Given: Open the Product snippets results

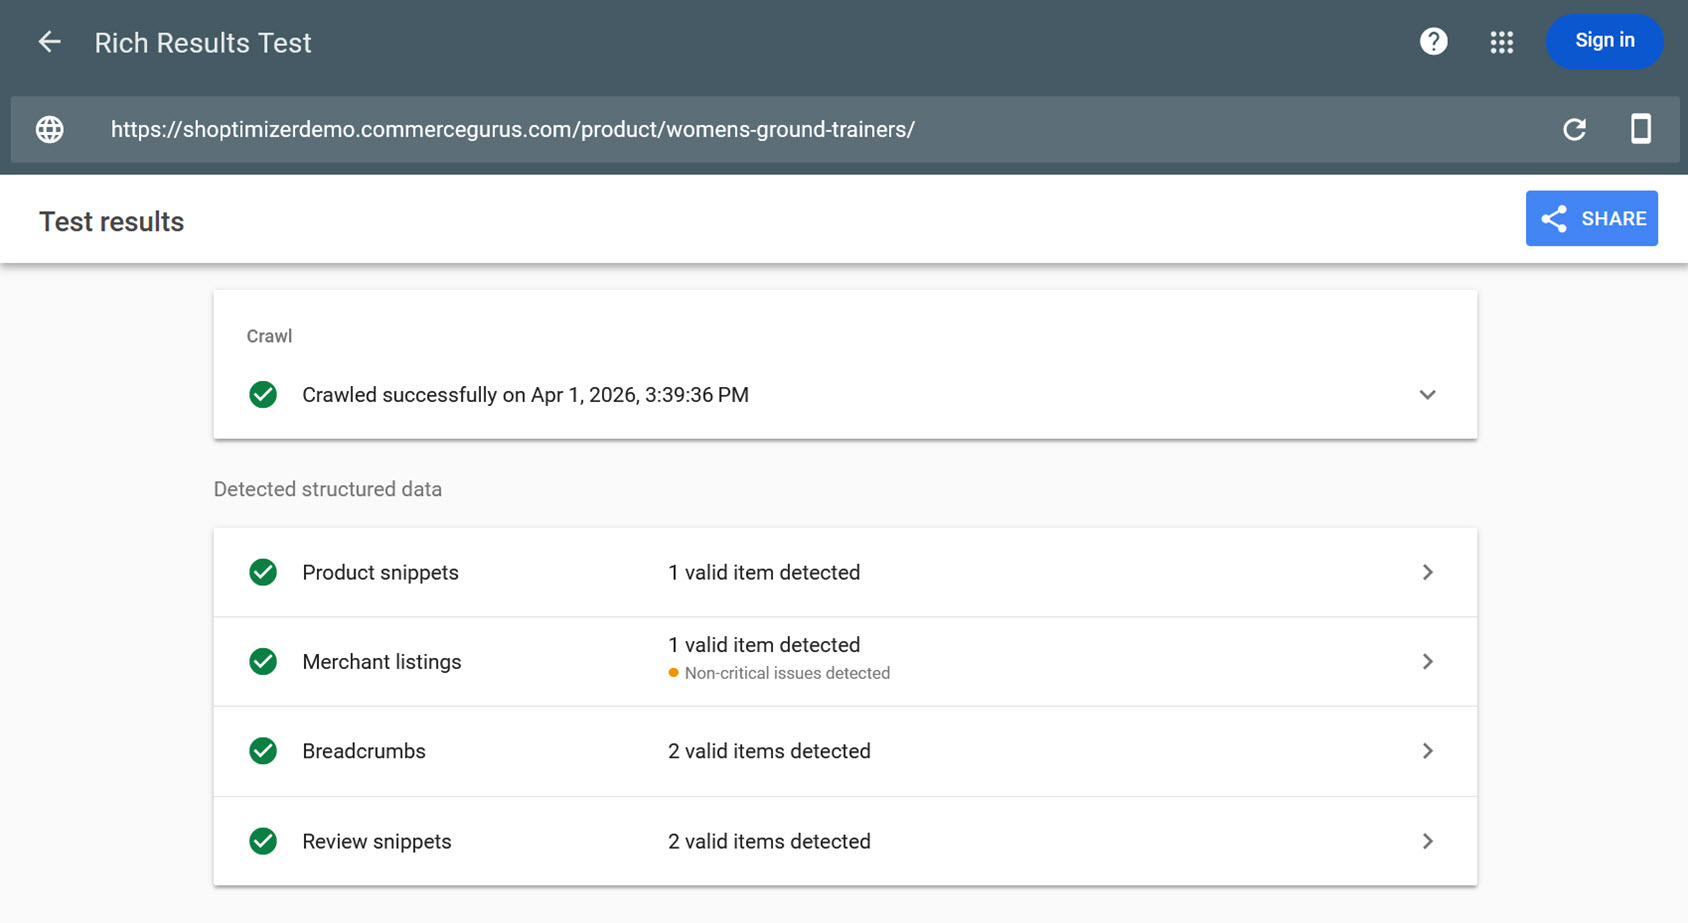Looking at the screenshot, I should click(x=1428, y=572).
